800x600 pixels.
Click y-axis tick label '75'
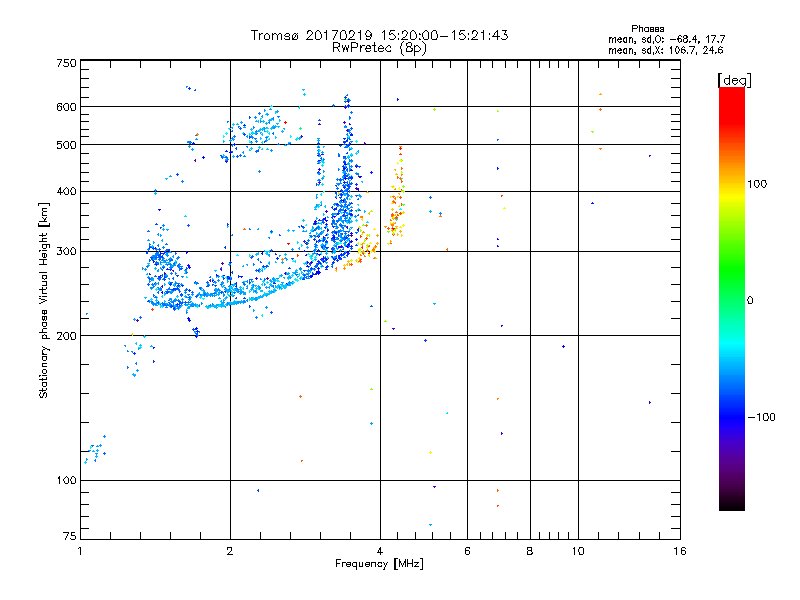coord(70,536)
